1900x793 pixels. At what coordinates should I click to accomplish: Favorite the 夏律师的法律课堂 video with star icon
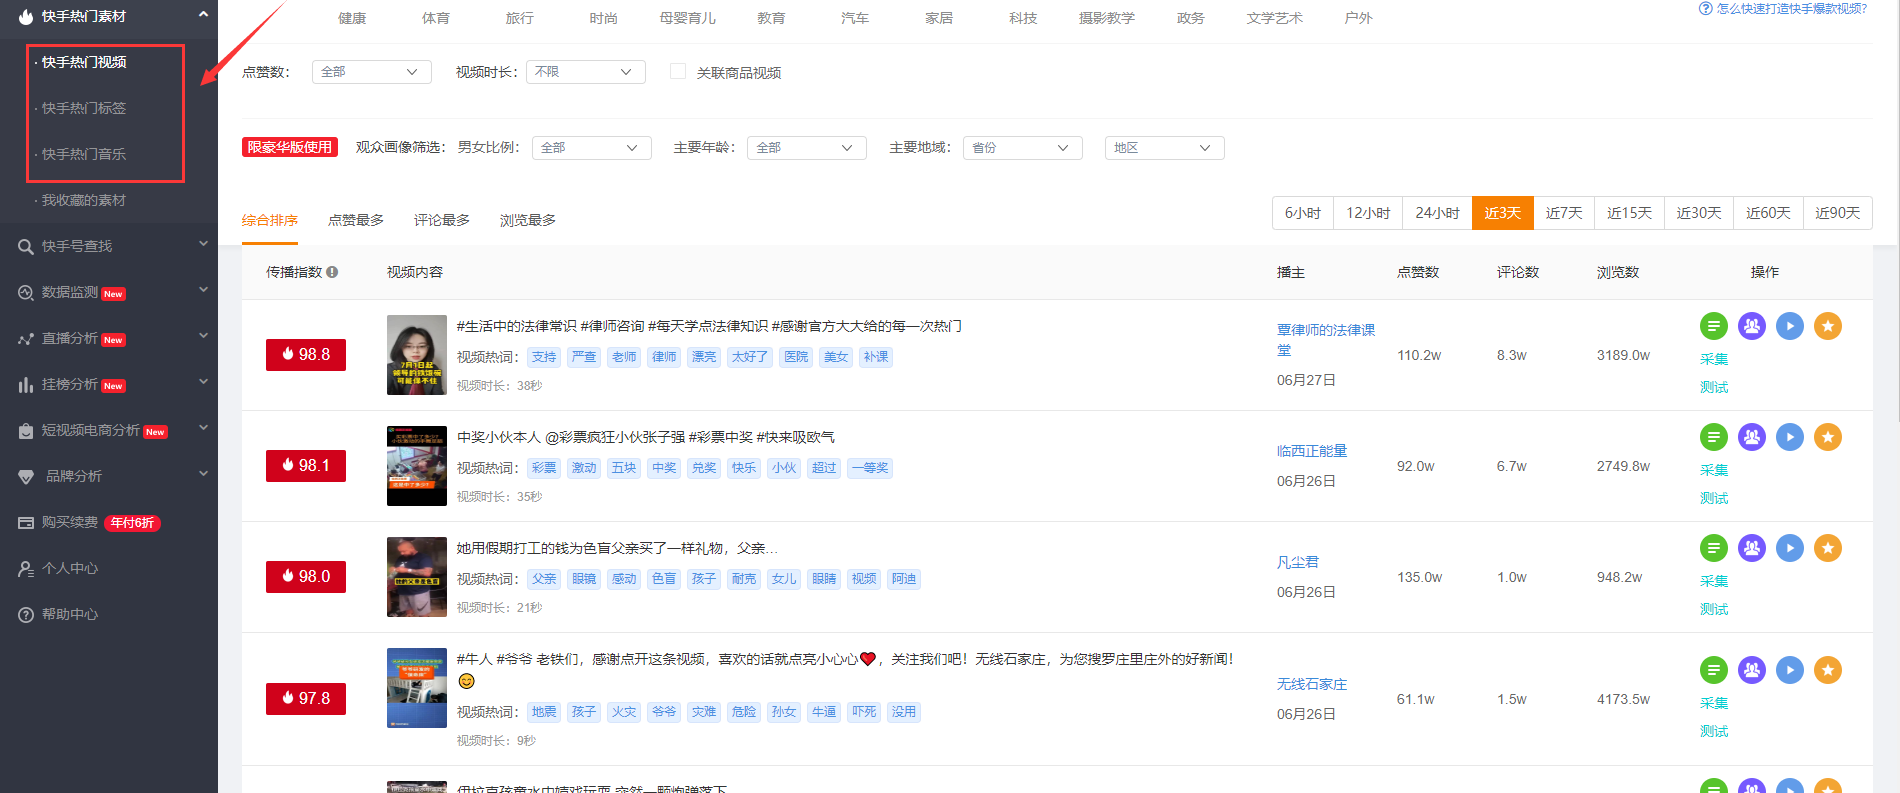click(1828, 326)
